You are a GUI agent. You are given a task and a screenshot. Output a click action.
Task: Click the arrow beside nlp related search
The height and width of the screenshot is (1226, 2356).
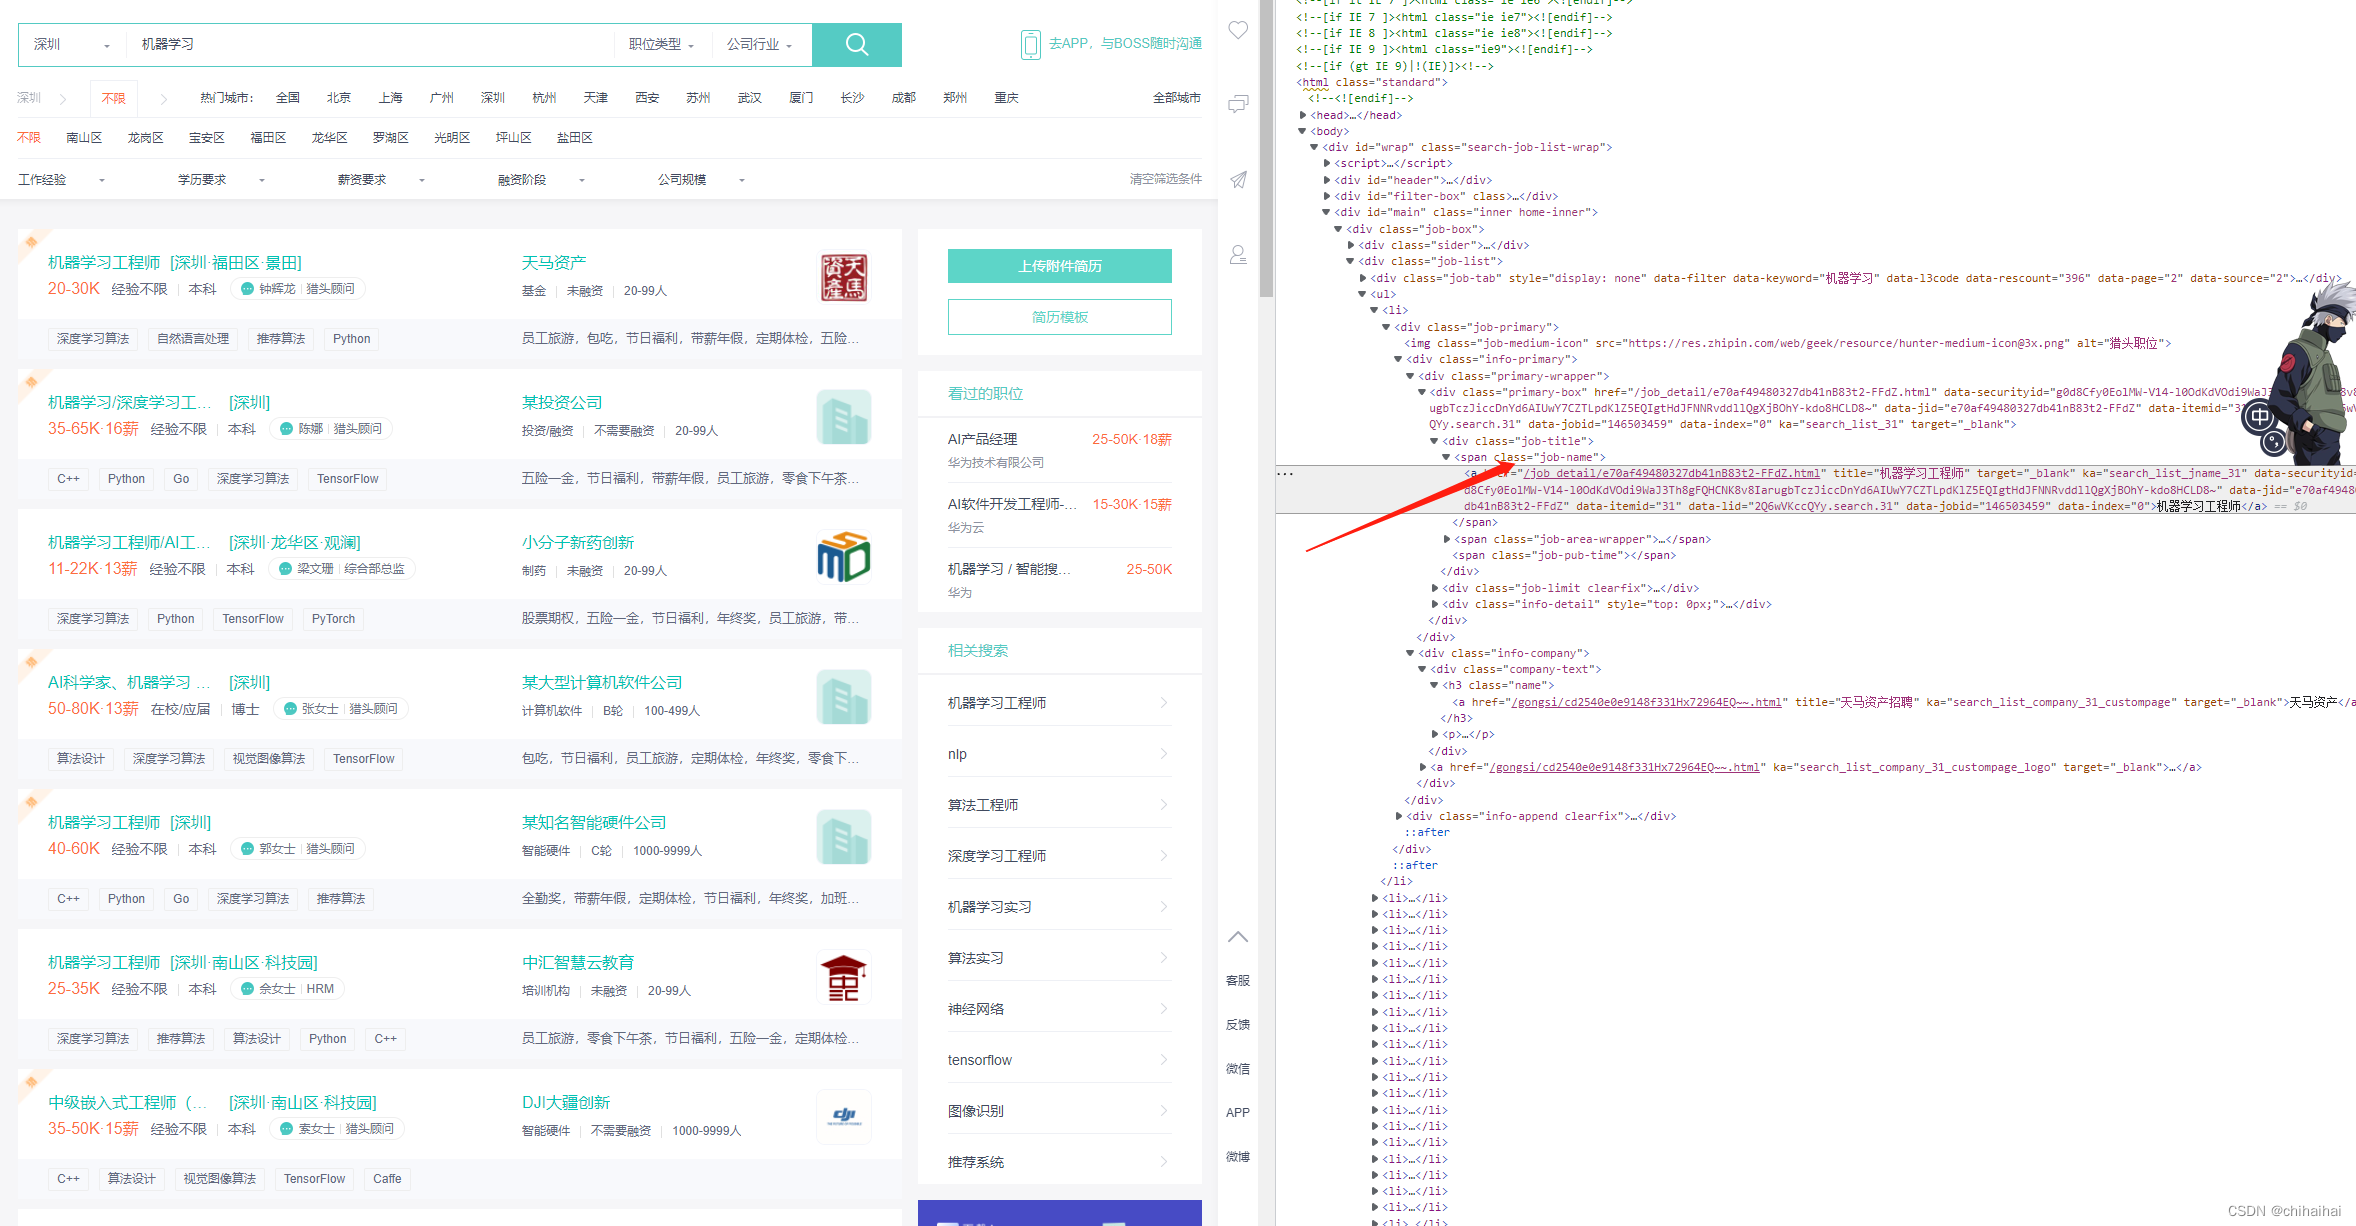pos(1164,754)
